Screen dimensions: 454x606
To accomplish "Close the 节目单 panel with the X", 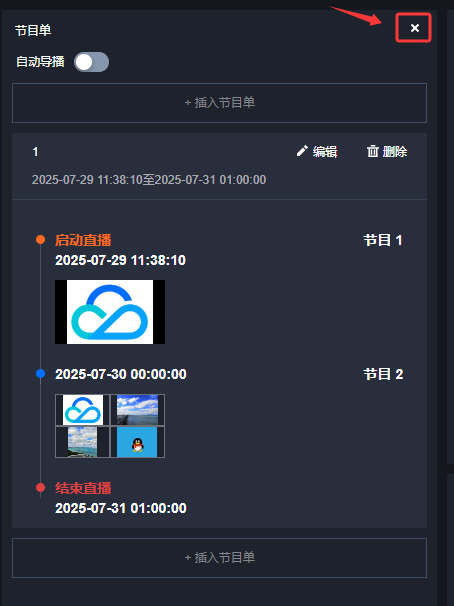I will (415, 28).
